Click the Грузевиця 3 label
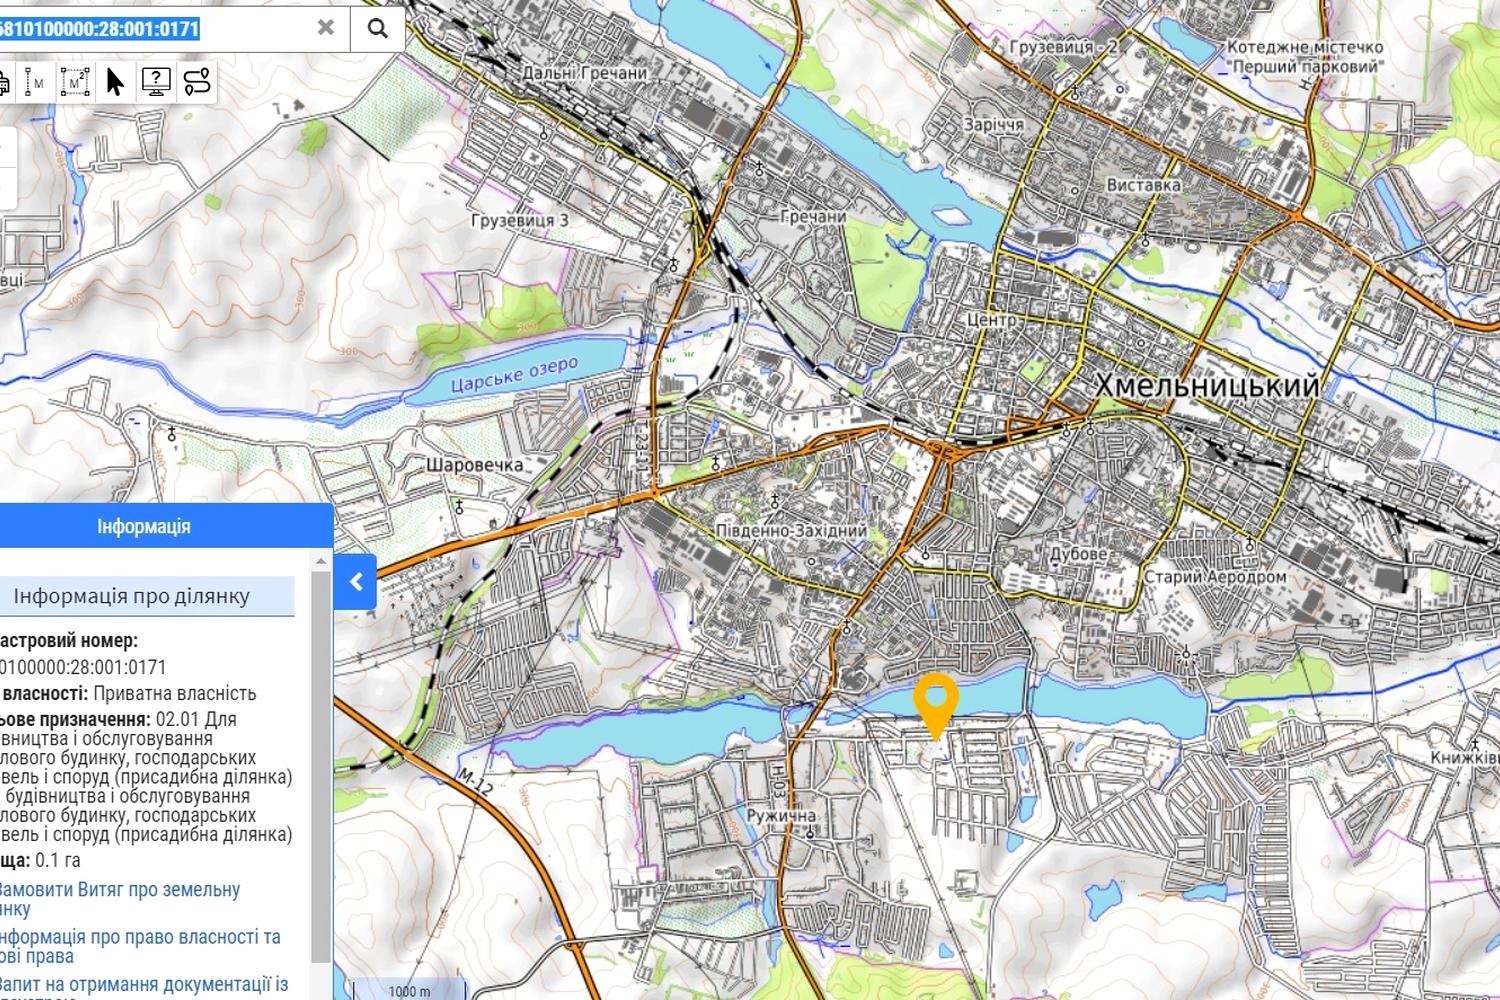The height and width of the screenshot is (1000, 1500). click(519, 220)
